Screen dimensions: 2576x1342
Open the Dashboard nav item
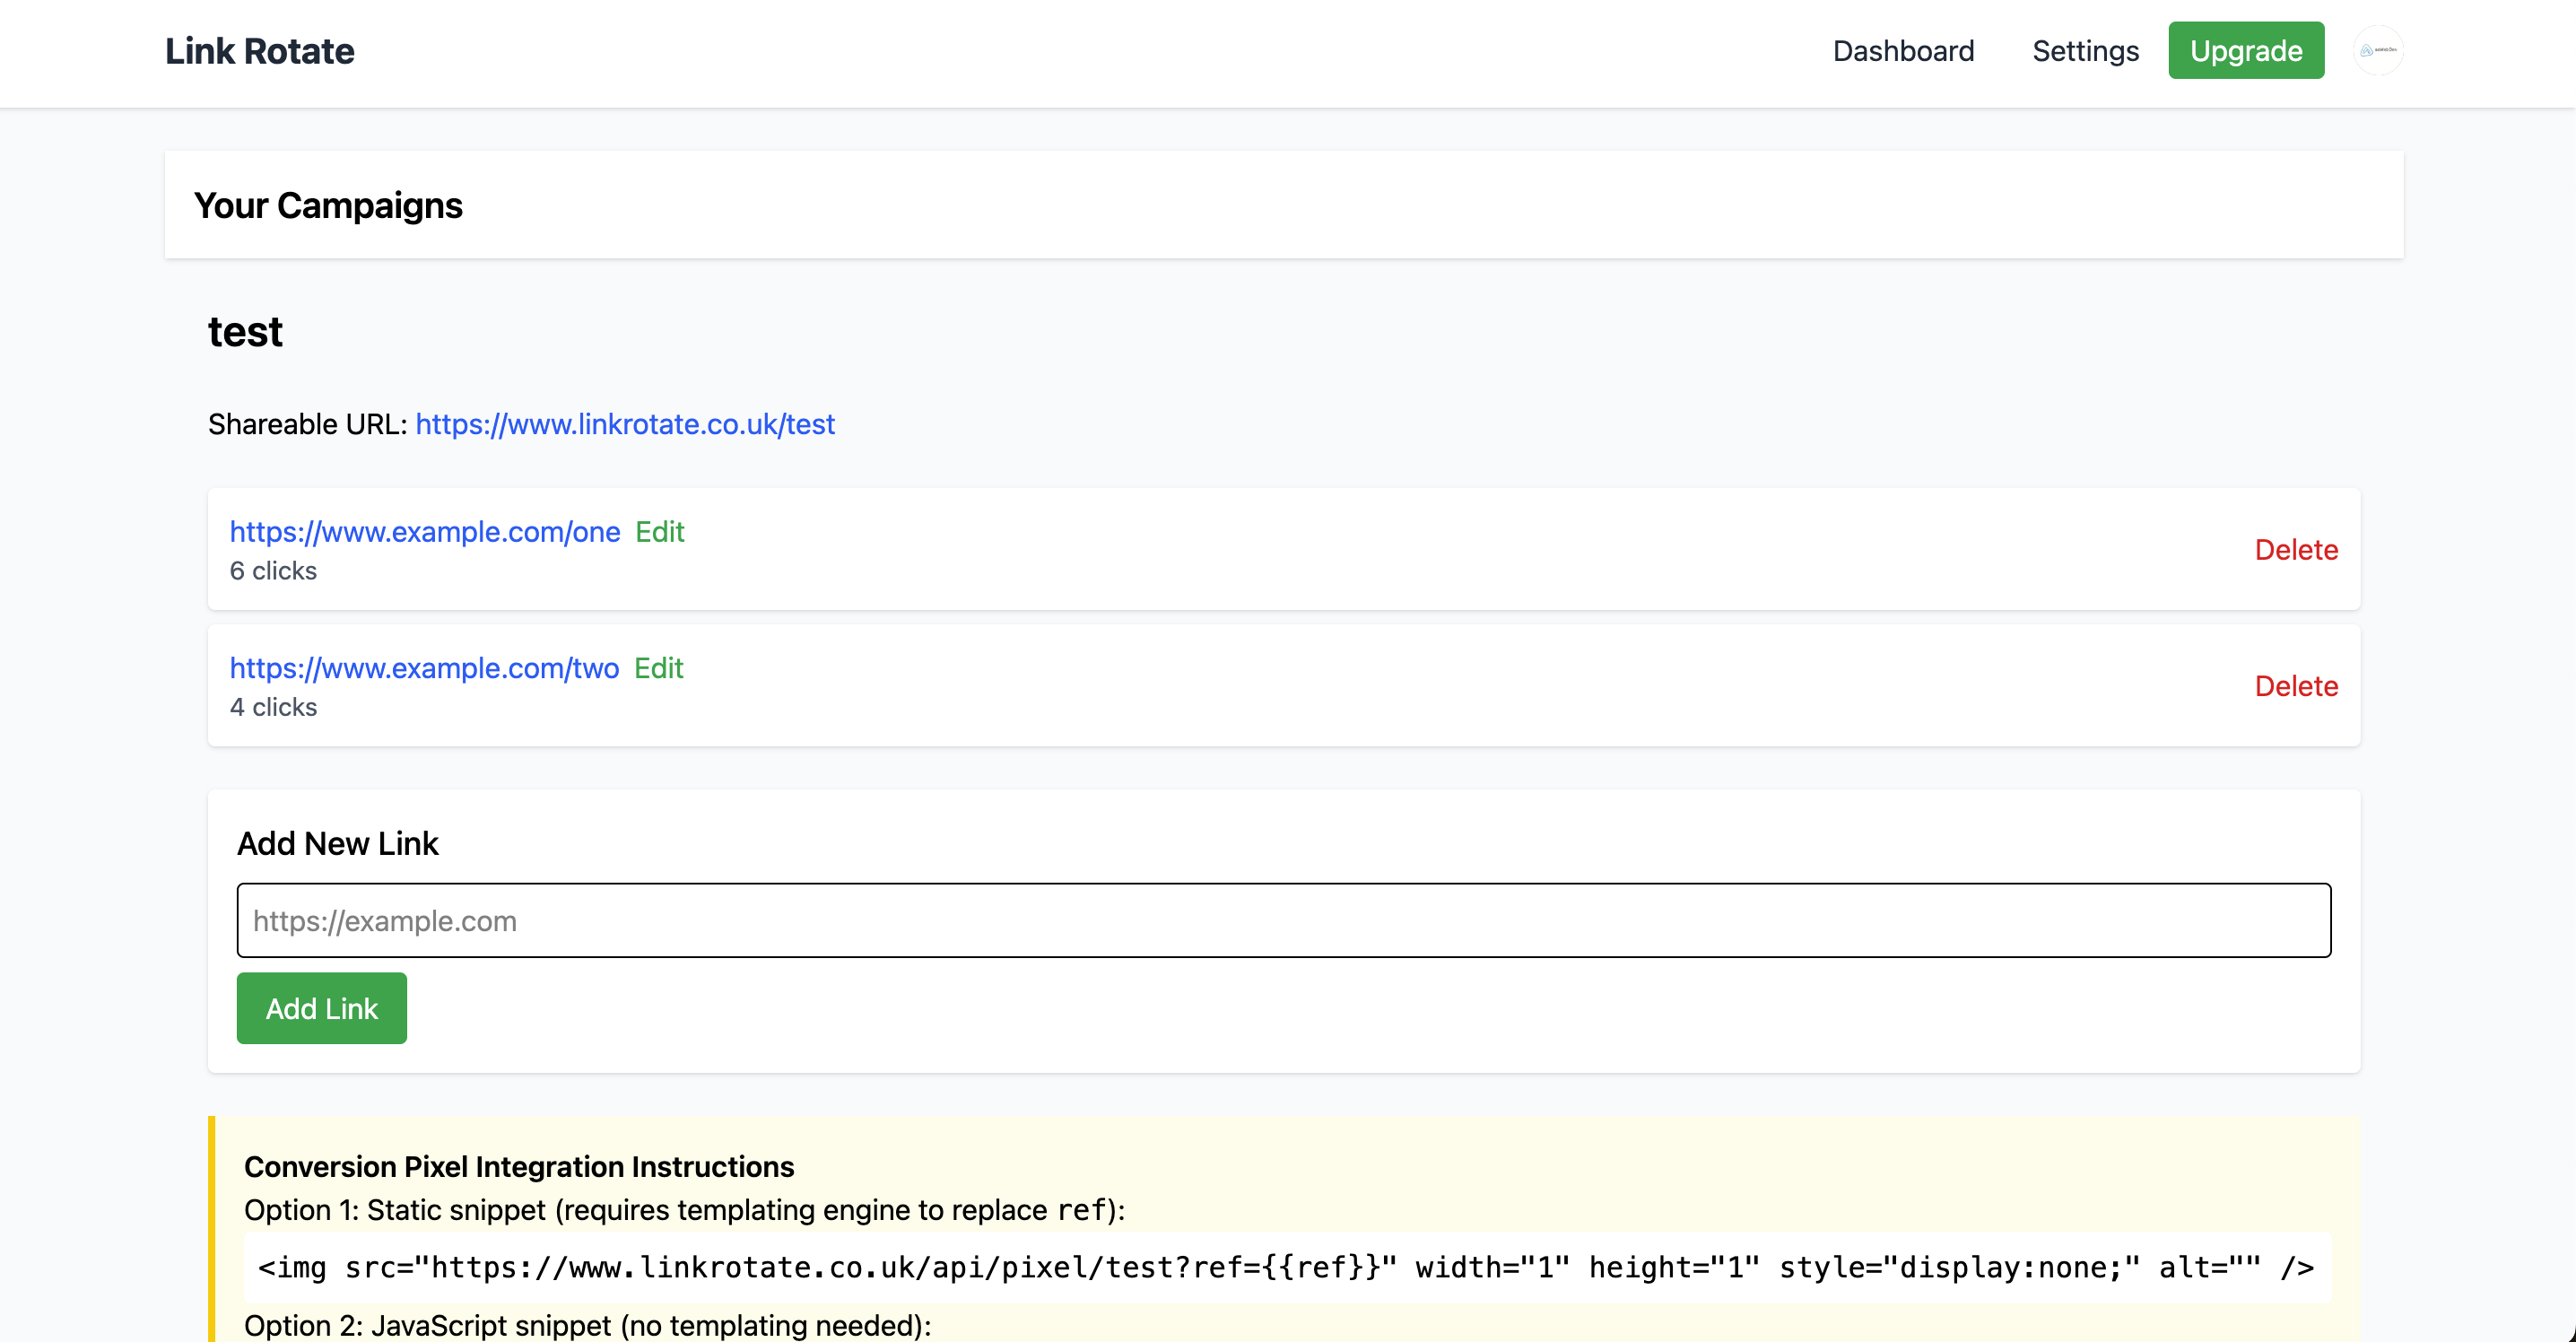(1903, 51)
